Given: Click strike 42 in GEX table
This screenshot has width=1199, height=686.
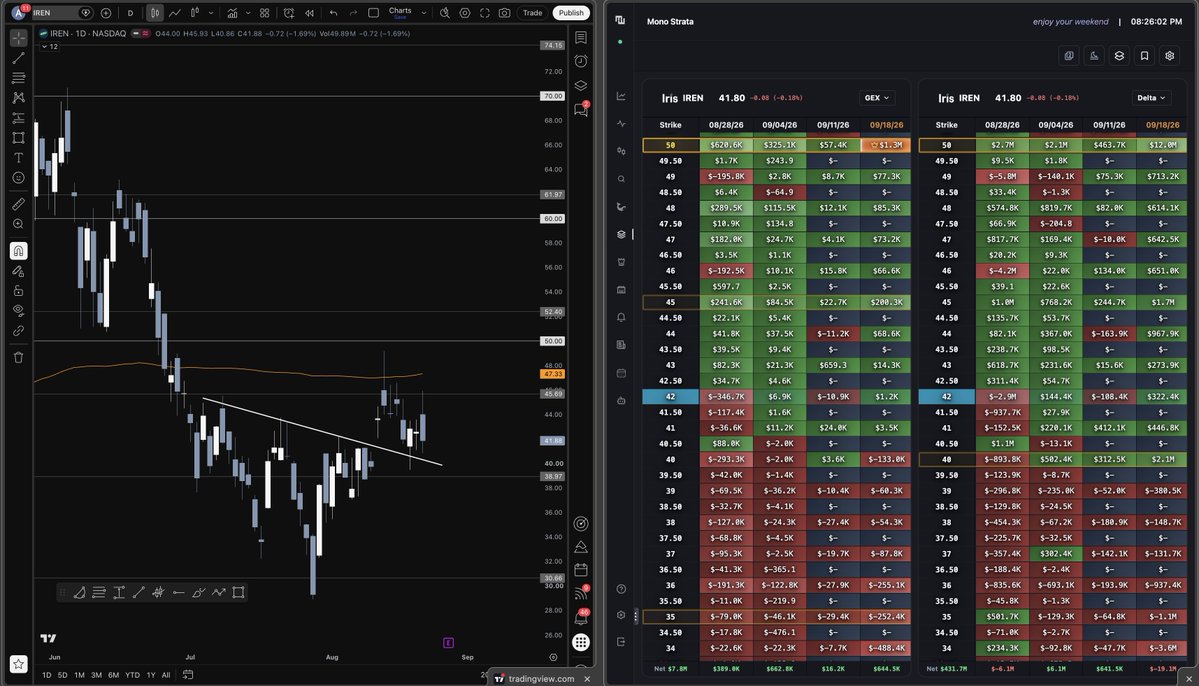Looking at the screenshot, I should pyautogui.click(x=671, y=397).
